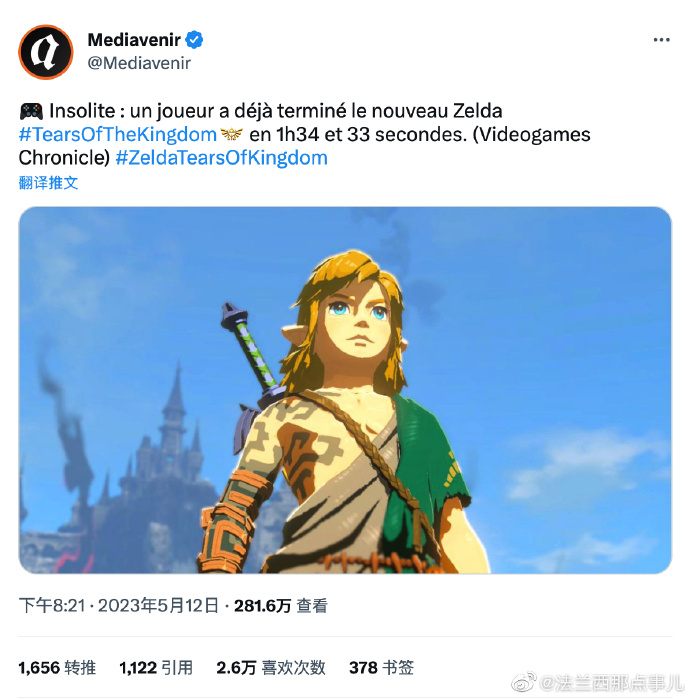View the 281.6万 查看 view count
The height and width of the screenshot is (699, 690).
[x=281, y=605]
